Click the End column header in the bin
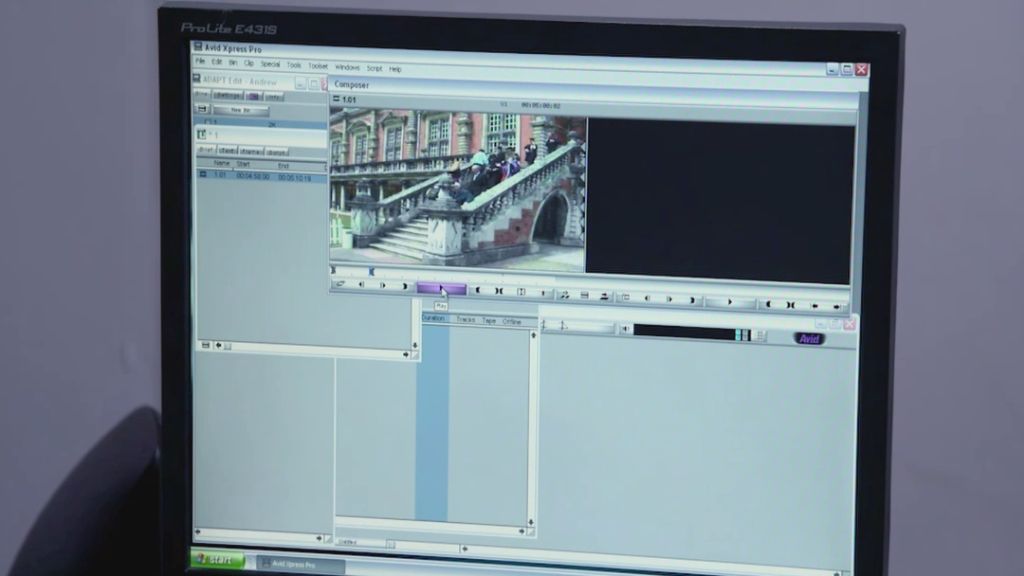1024x576 pixels. point(283,166)
